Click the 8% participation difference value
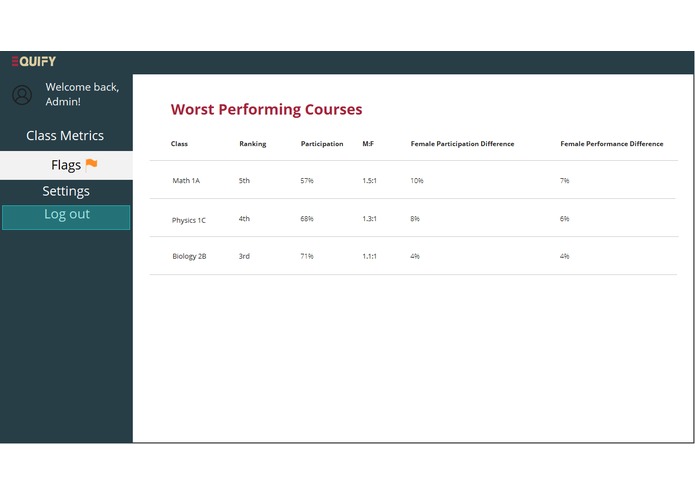This screenshot has width=695, height=494. click(x=415, y=219)
